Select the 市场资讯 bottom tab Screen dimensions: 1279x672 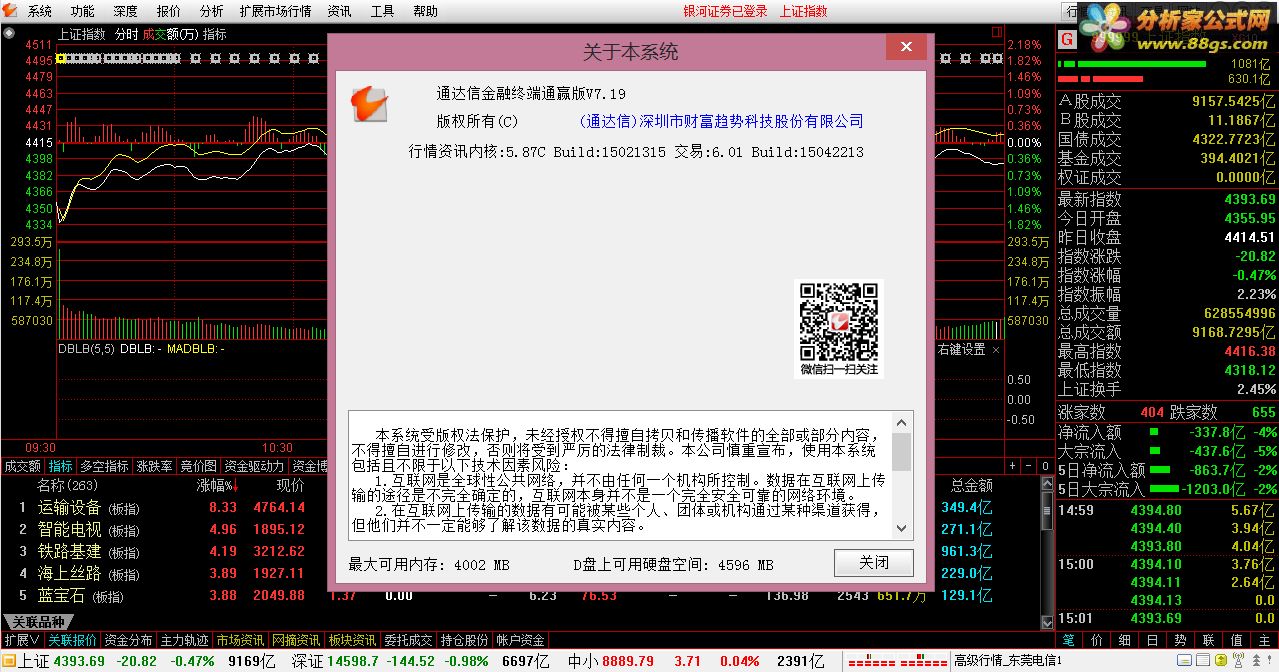240,640
